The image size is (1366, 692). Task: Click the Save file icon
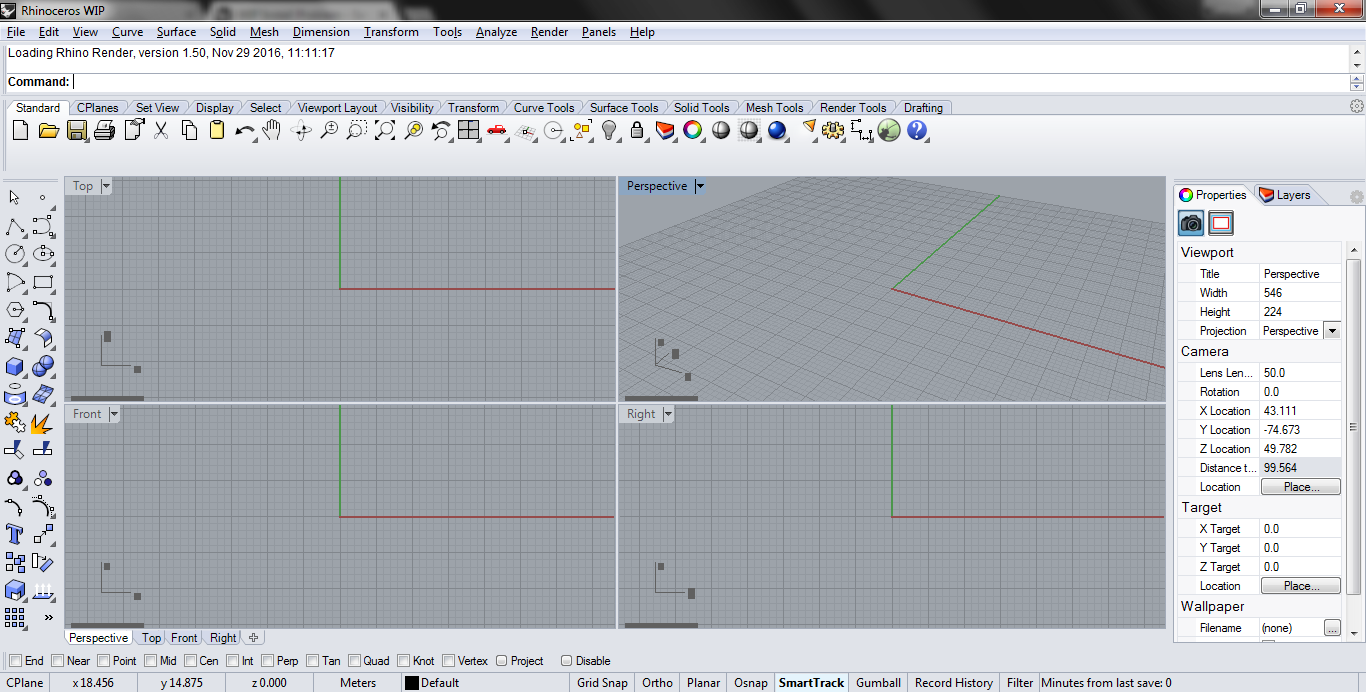coord(76,130)
